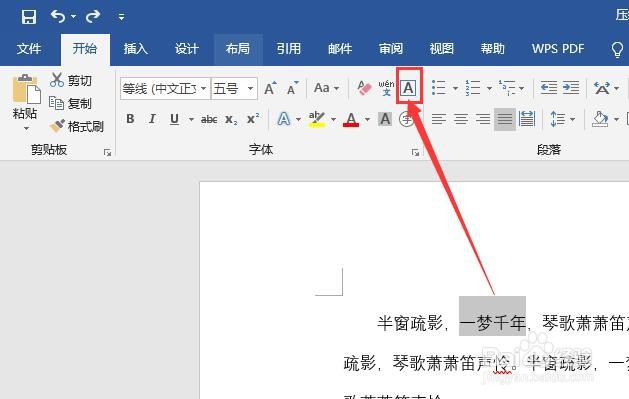The height and width of the screenshot is (399, 629).
Task: Apply red font color
Action: pyautogui.click(x=351, y=119)
